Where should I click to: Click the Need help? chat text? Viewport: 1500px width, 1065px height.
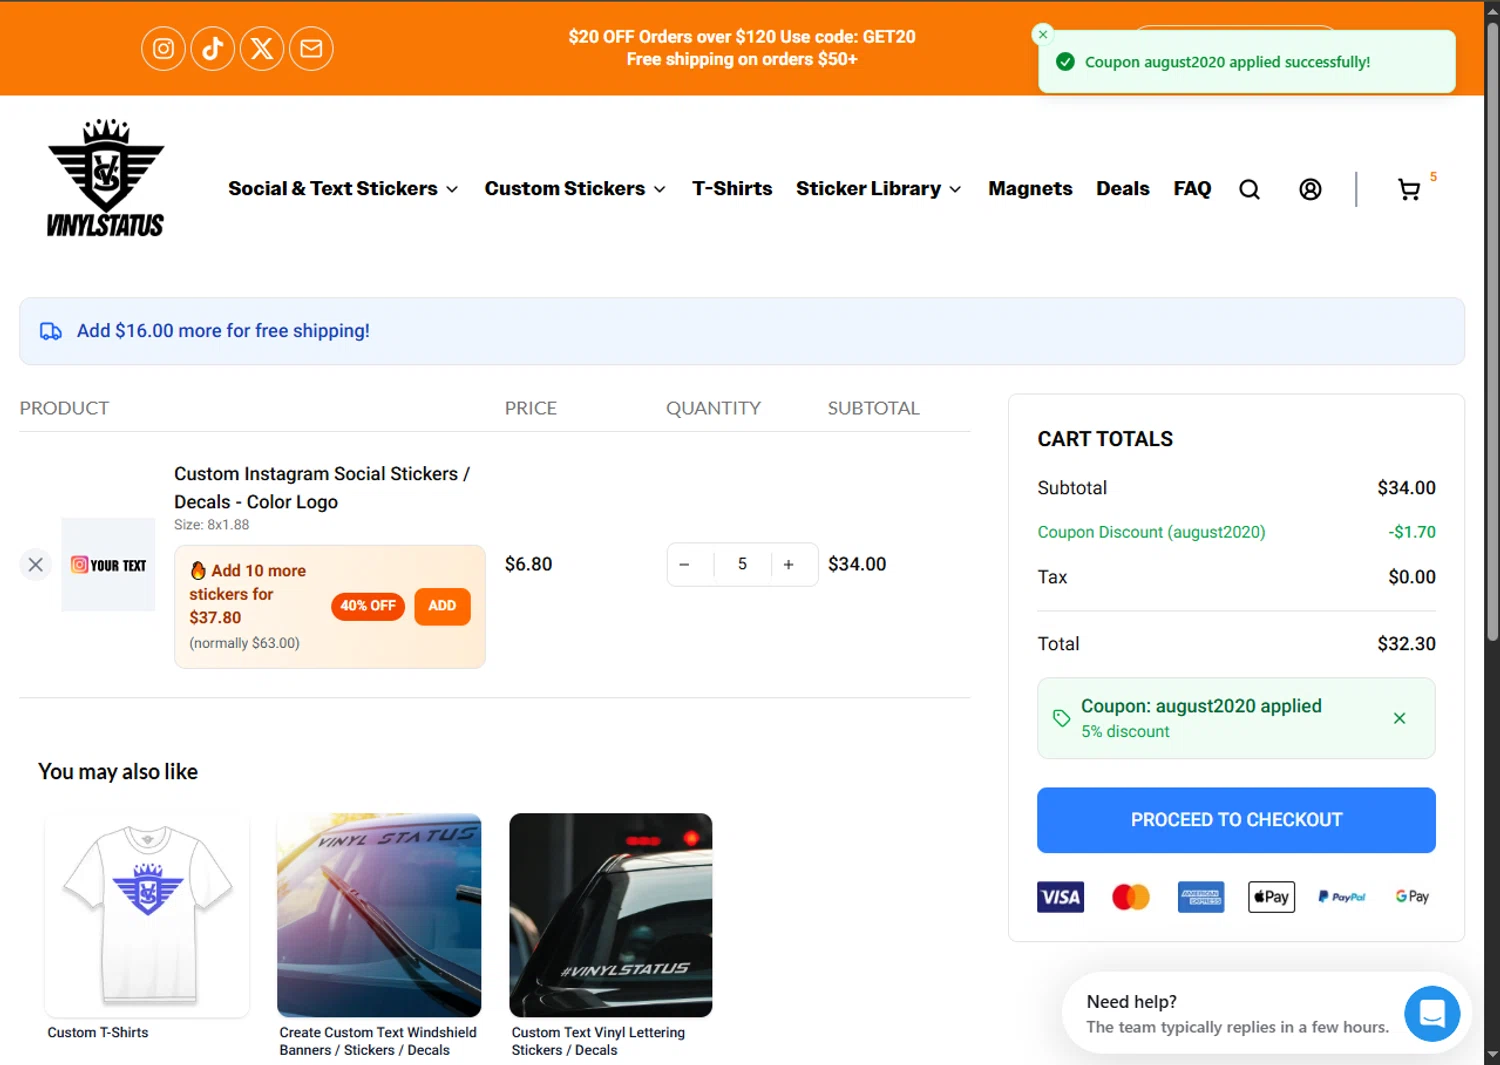pos(1131,1002)
